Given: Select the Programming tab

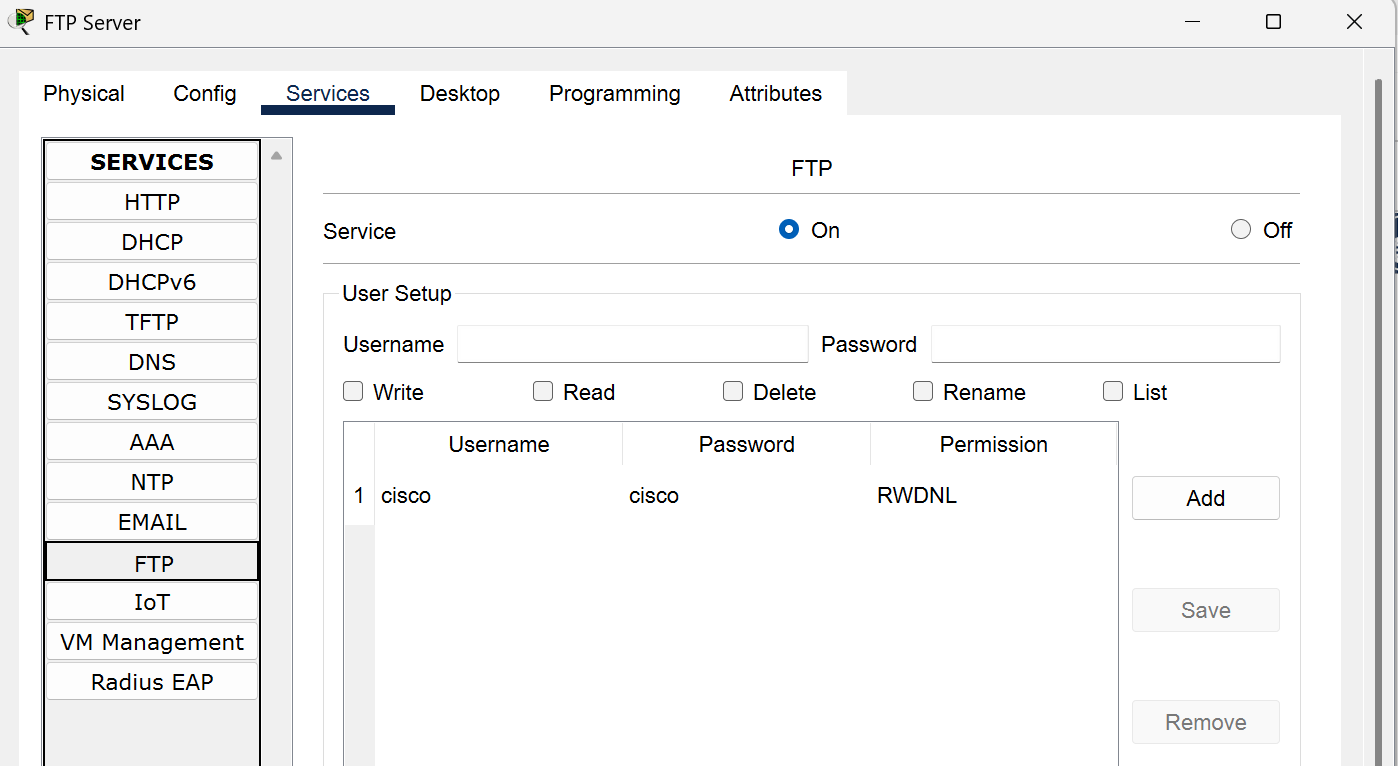Looking at the screenshot, I should [614, 93].
